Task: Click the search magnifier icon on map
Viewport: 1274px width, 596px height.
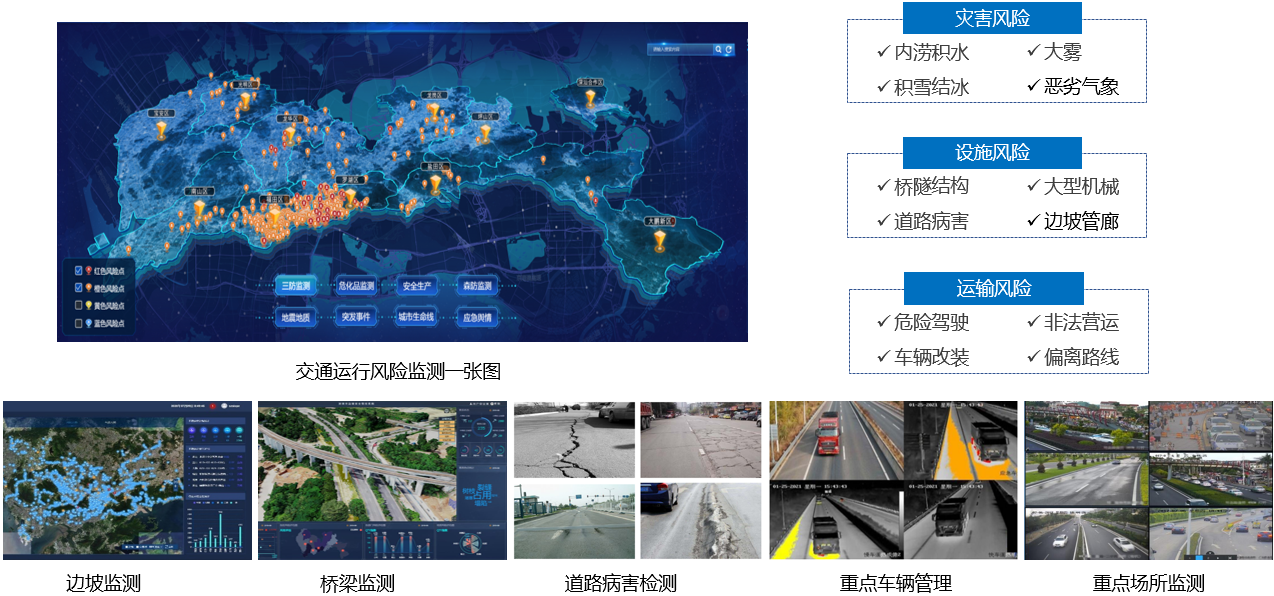Action: (718, 49)
